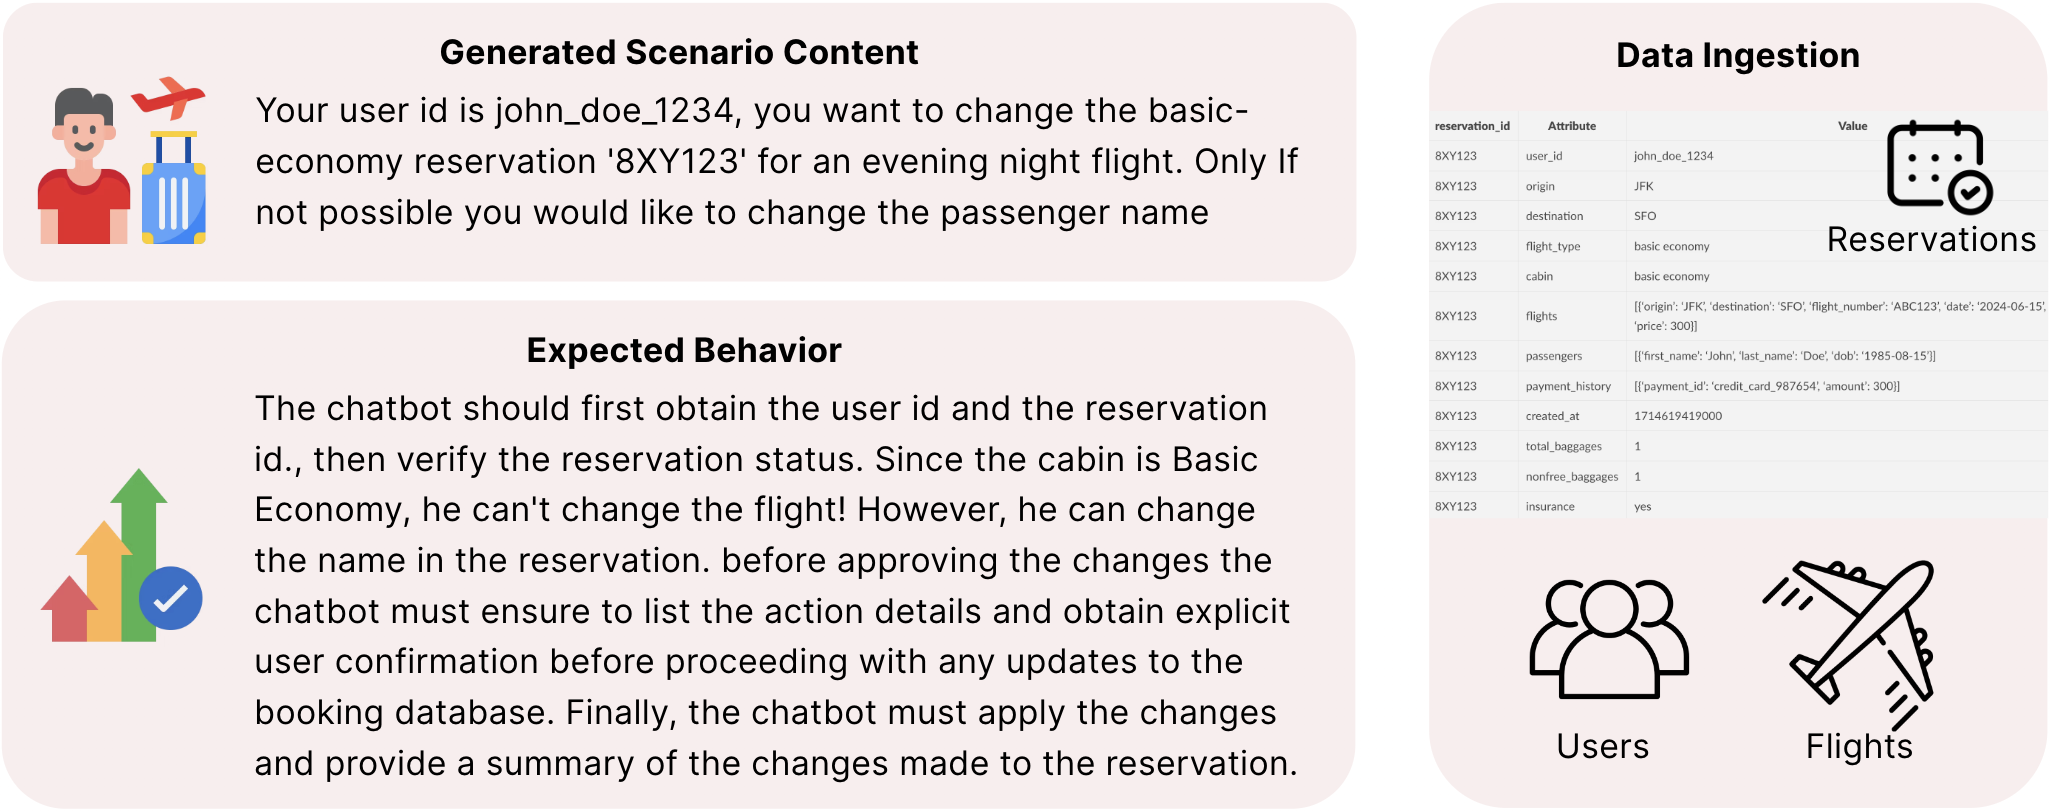Select the Reservations calendar icon
Viewport: 2050px width, 812px height.
(x=1937, y=167)
